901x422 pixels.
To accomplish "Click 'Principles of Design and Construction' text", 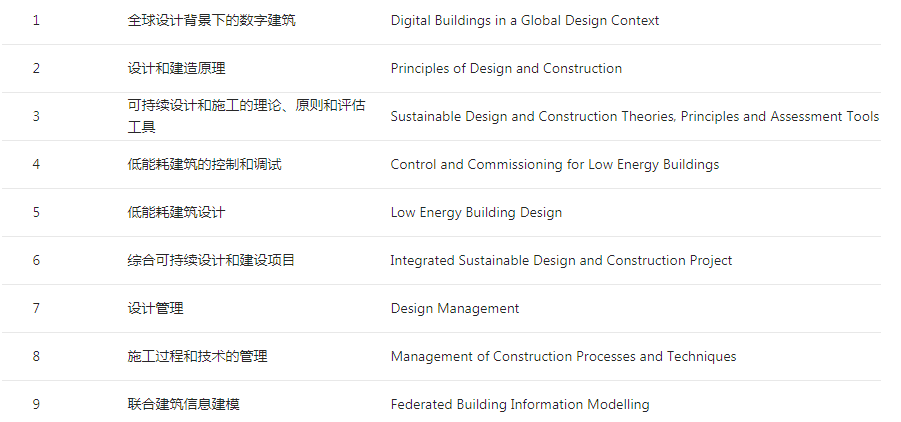I will [x=506, y=69].
